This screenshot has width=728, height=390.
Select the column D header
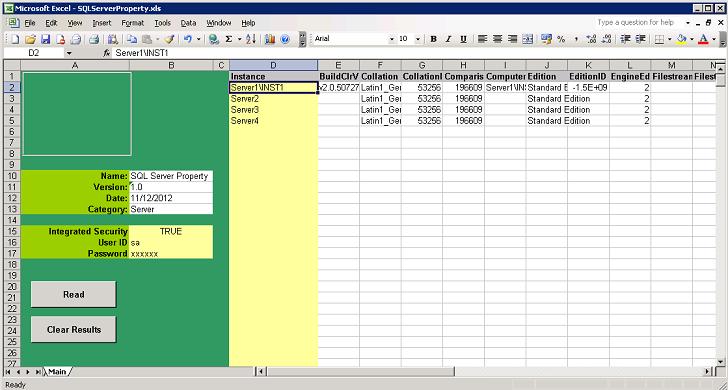click(273, 65)
